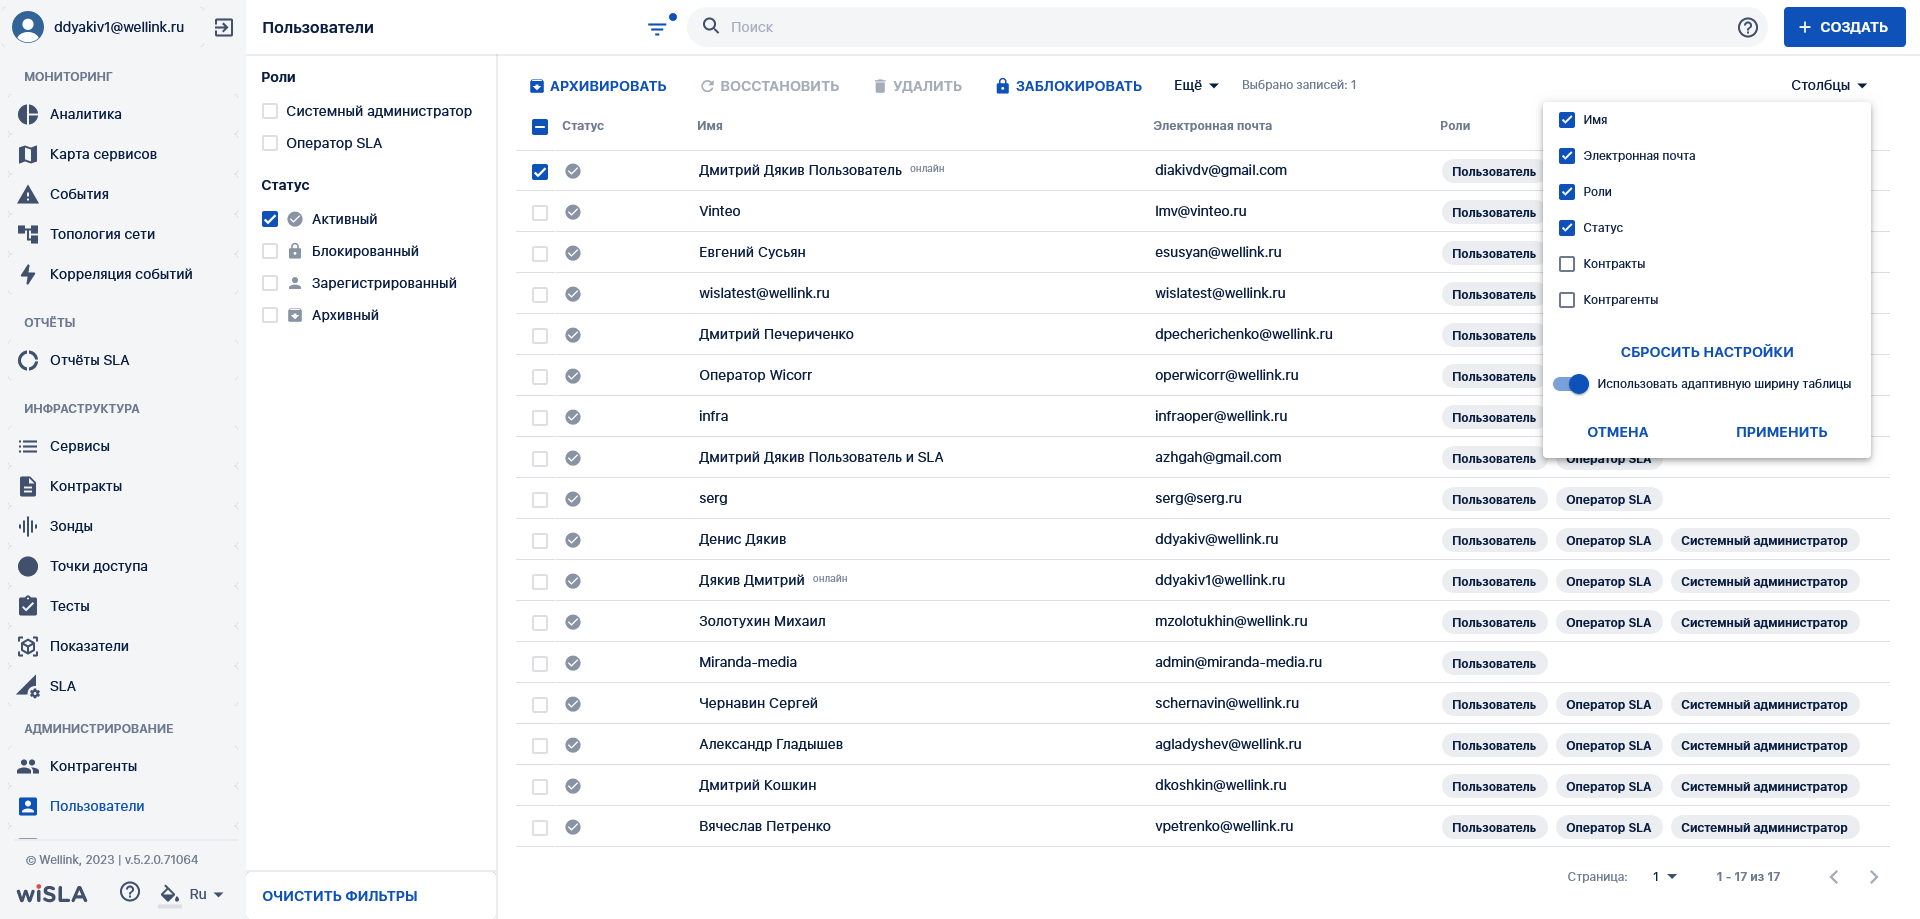The height and width of the screenshot is (919, 1920).
Task: Open the Ru language dropdown
Action: tap(206, 894)
